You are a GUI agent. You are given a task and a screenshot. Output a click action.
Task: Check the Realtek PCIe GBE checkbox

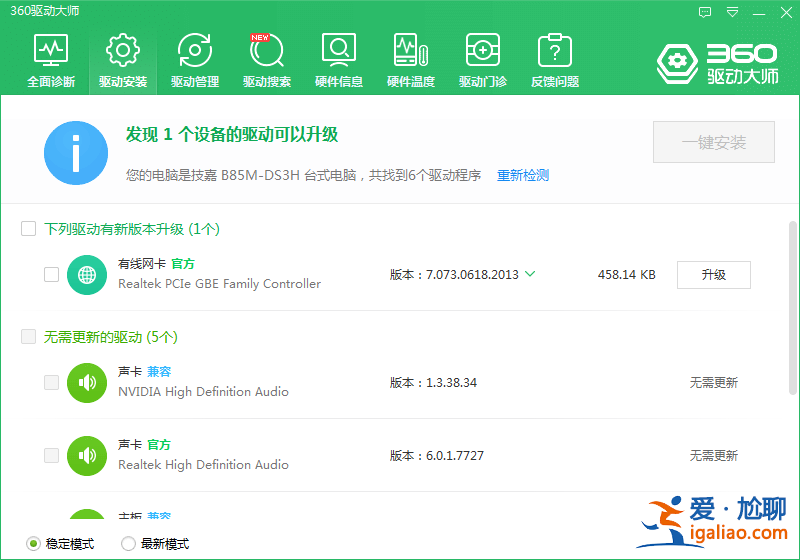(52, 274)
